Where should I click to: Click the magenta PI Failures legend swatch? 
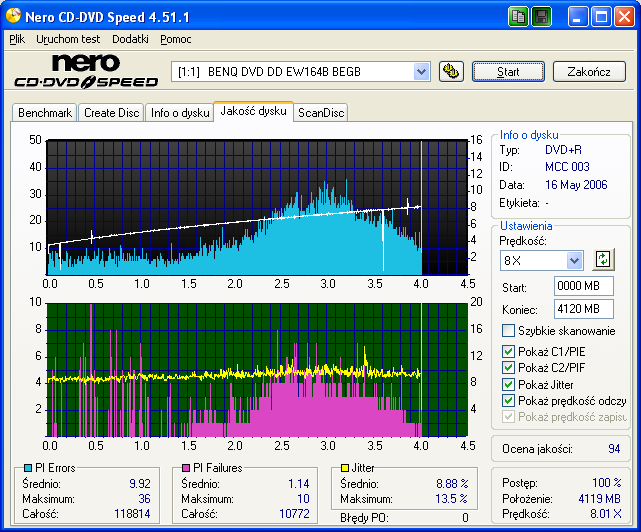186,467
